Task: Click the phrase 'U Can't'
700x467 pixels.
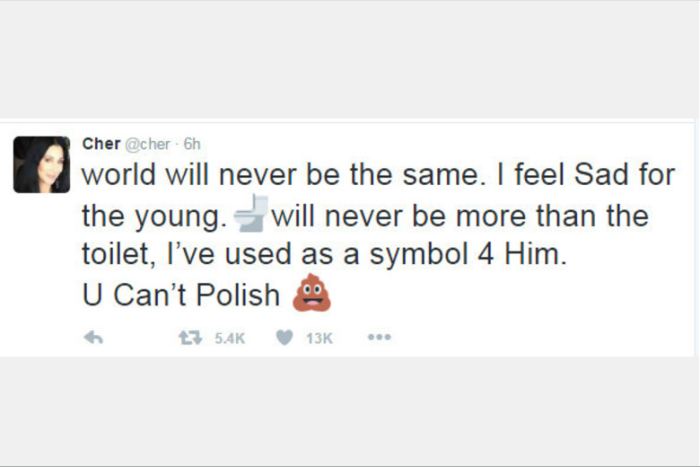Action: [x=125, y=297]
